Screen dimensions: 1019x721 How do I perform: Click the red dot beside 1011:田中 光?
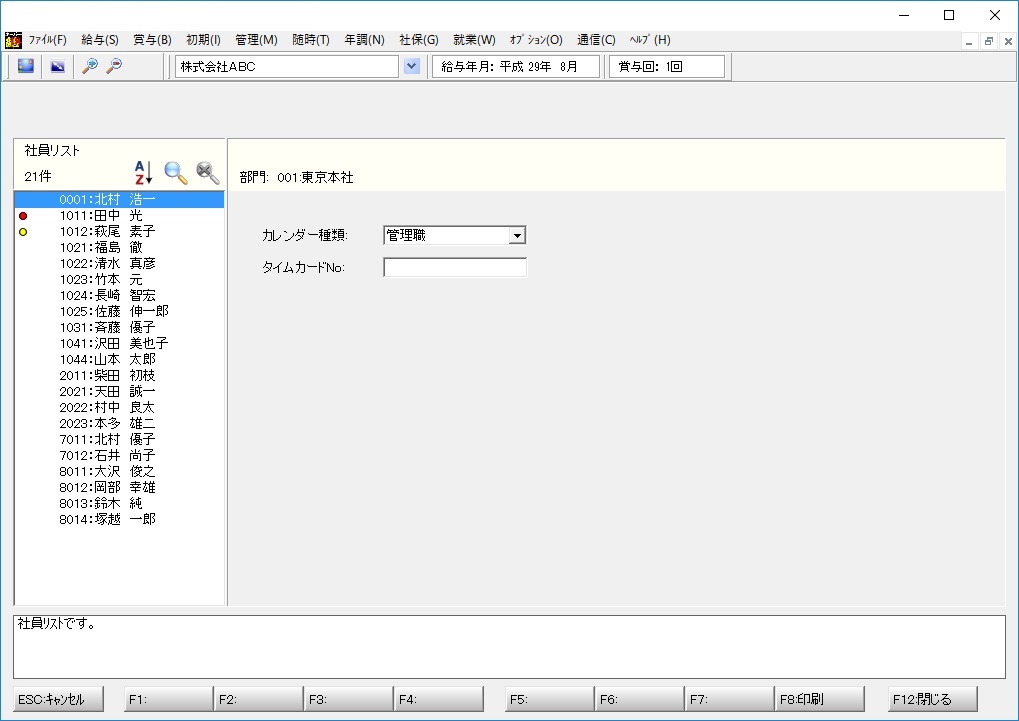(23, 216)
